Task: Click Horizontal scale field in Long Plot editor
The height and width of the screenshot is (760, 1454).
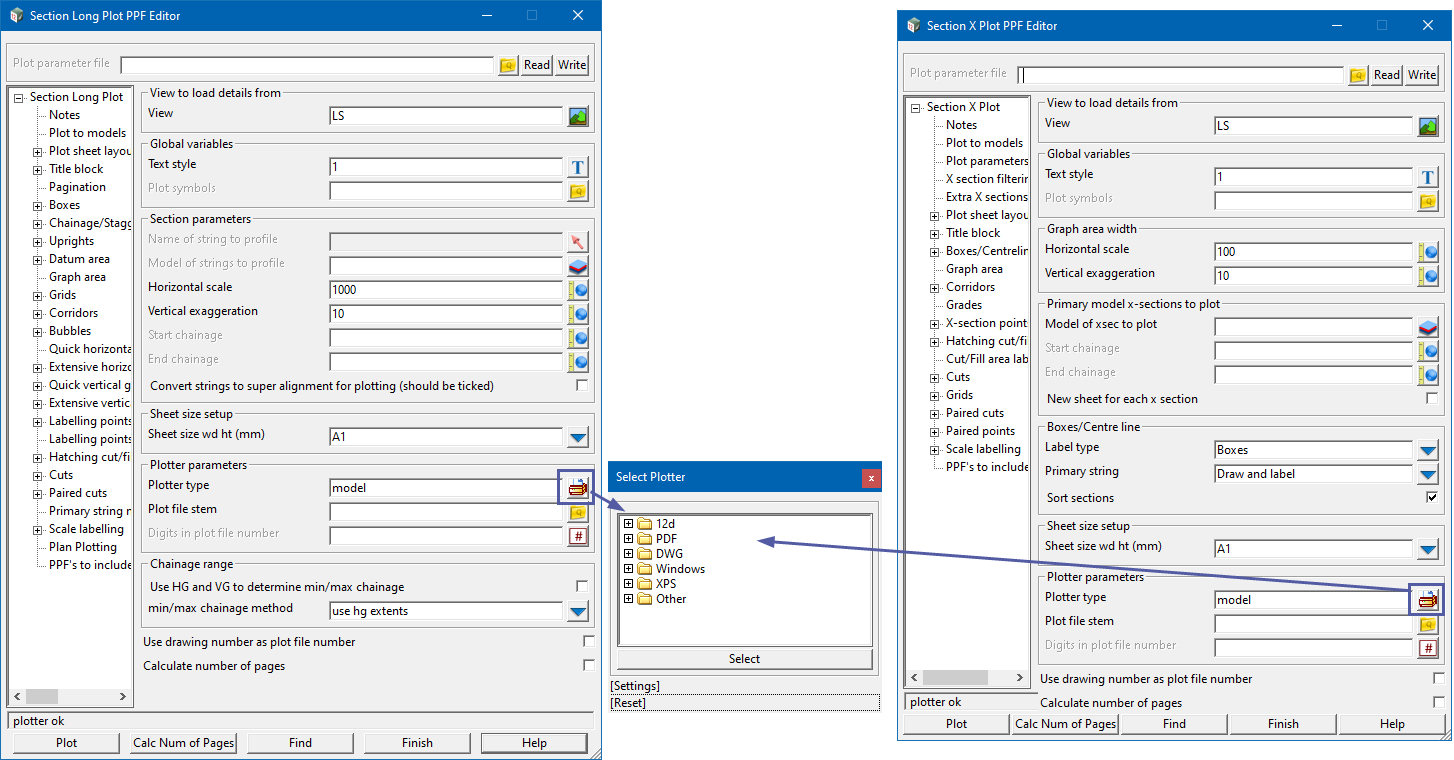Action: pyautogui.click(x=446, y=290)
